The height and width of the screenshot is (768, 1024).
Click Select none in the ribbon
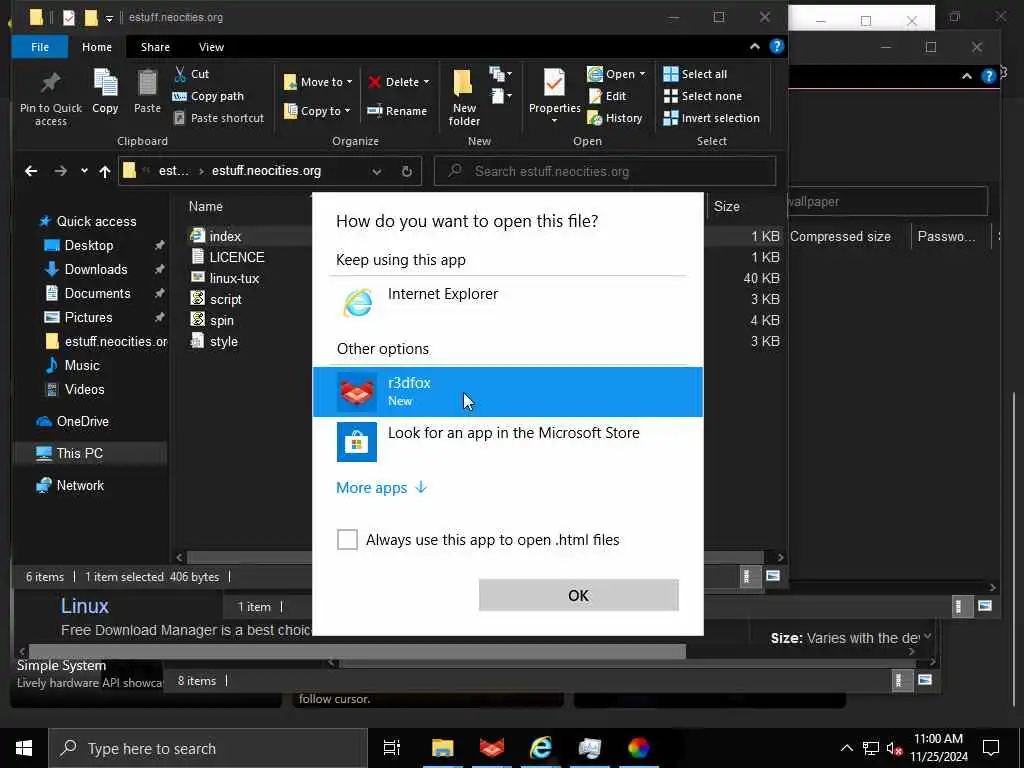pos(703,96)
